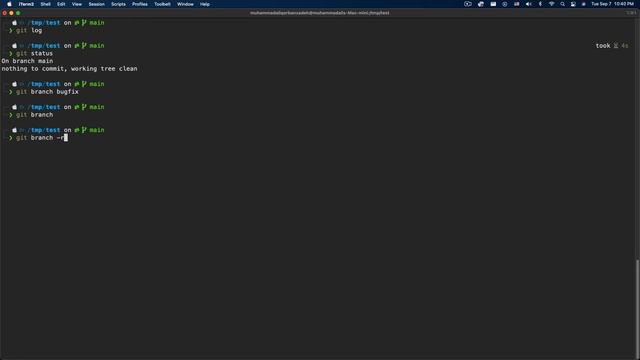Click the 'git branch bugfix' command
This screenshot has height=360, width=640.
pos(47,92)
